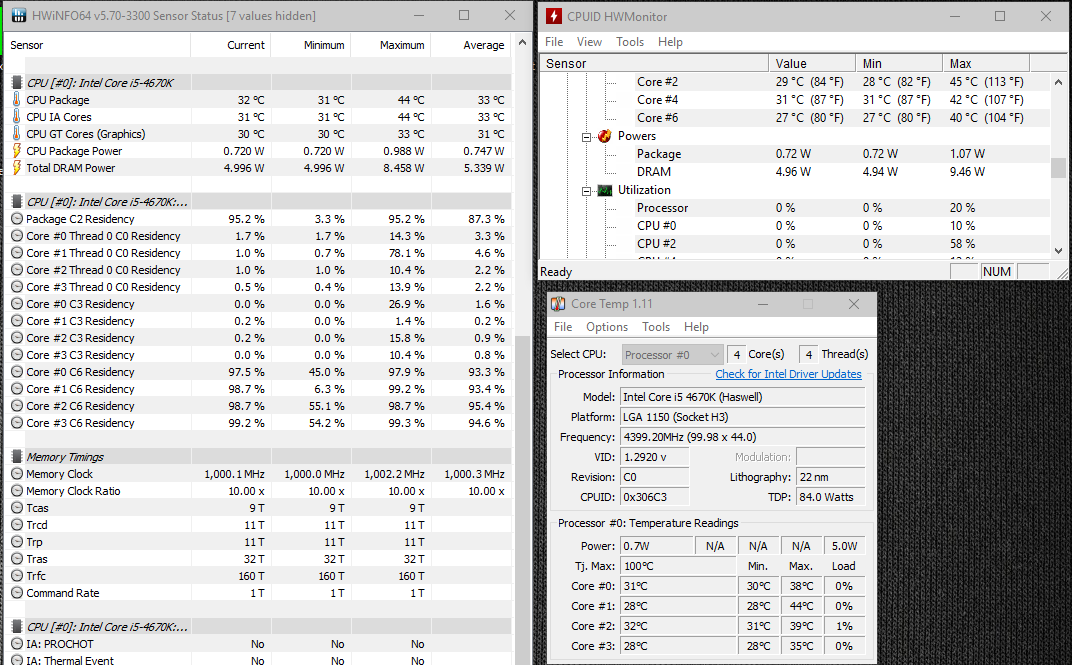Click the Frequency field in Core Temp

coord(742,437)
